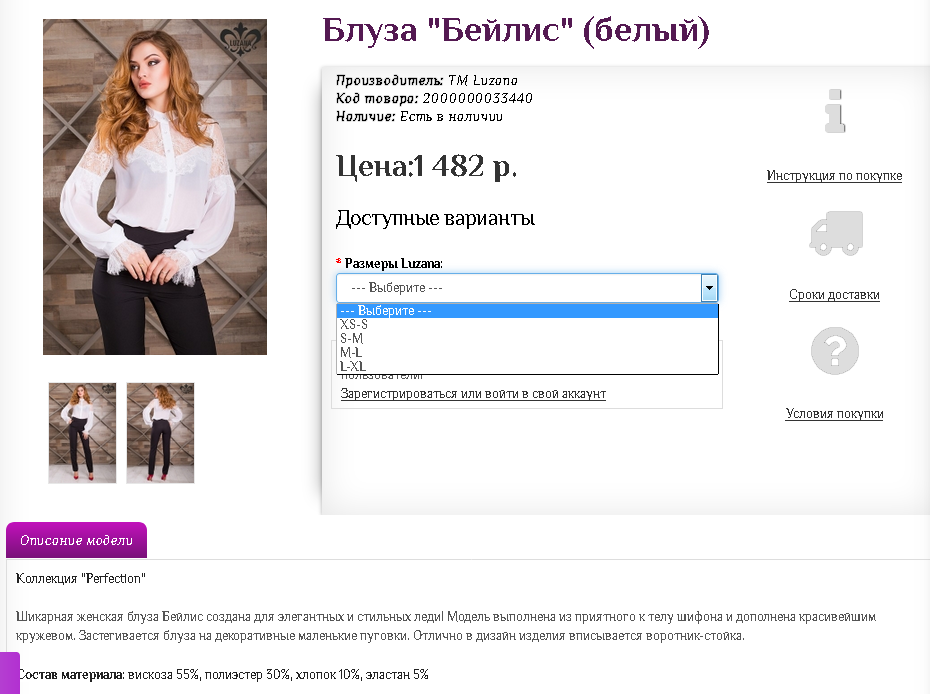The height and width of the screenshot is (694, 930).
Task: Open the front-view full-length thumbnail
Action: click(x=82, y=433)
